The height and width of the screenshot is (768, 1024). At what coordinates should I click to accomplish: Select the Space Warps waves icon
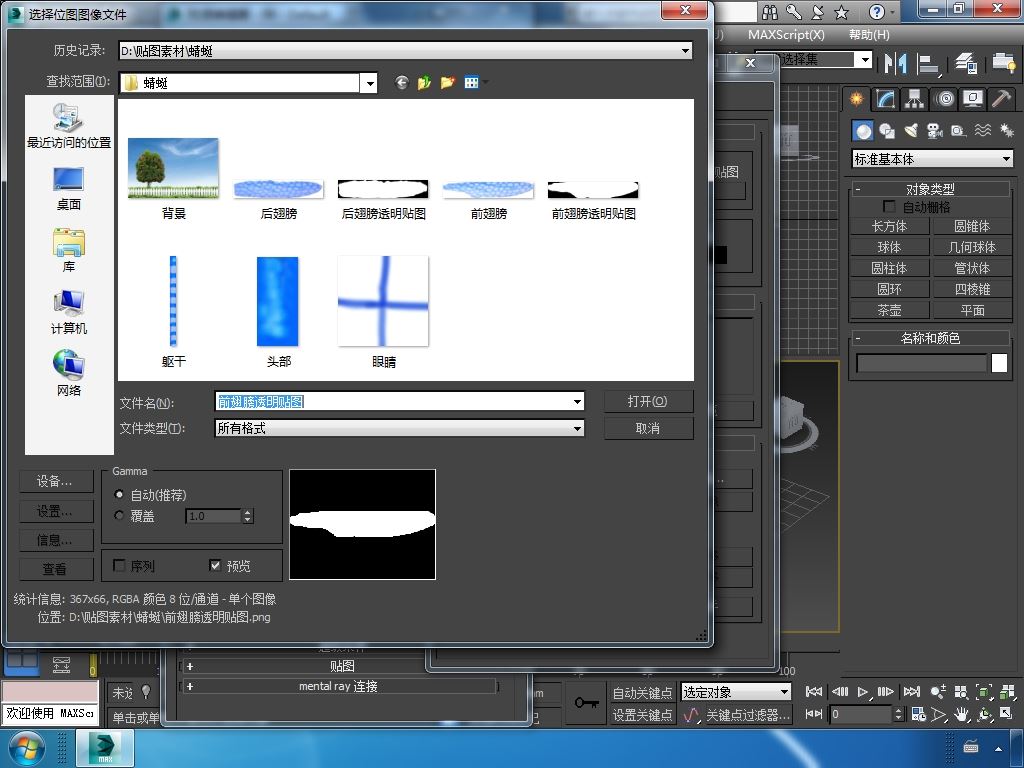pos(983,131)
